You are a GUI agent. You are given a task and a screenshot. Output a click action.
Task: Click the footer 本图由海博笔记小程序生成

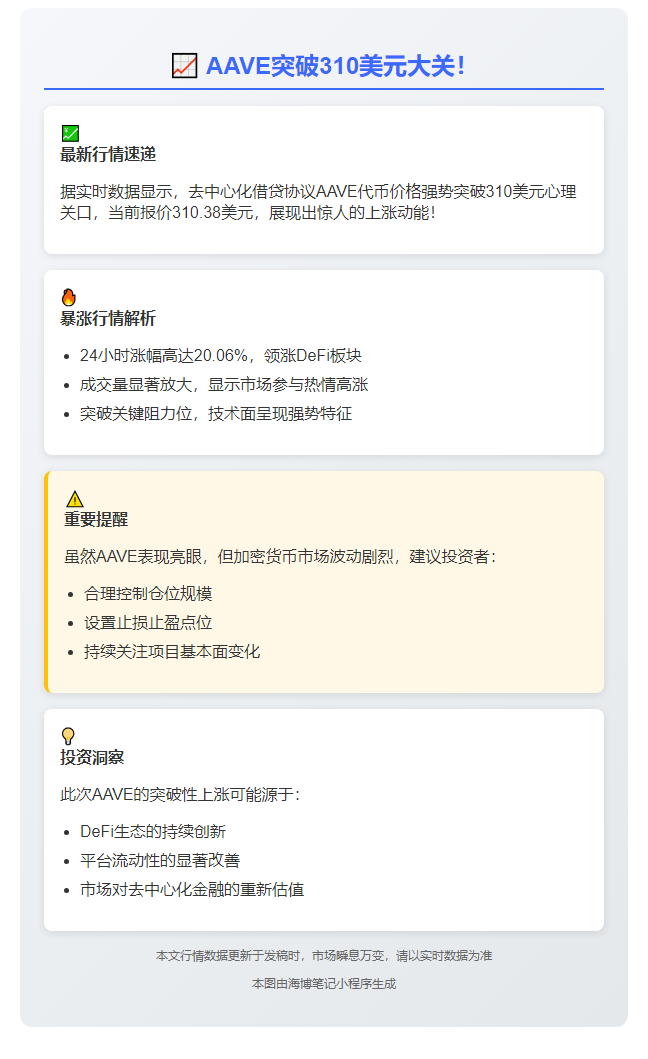324,984
